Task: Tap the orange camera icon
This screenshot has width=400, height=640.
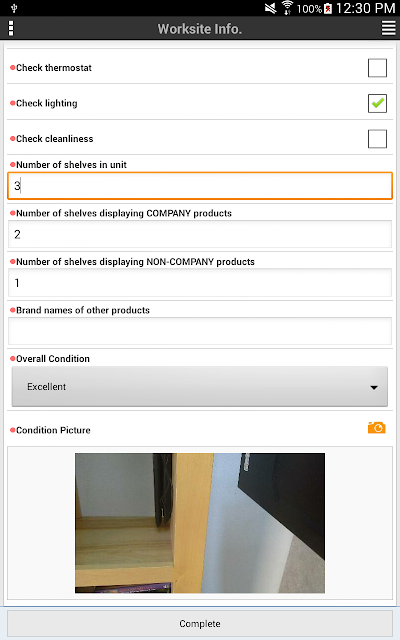Action: 376,428
